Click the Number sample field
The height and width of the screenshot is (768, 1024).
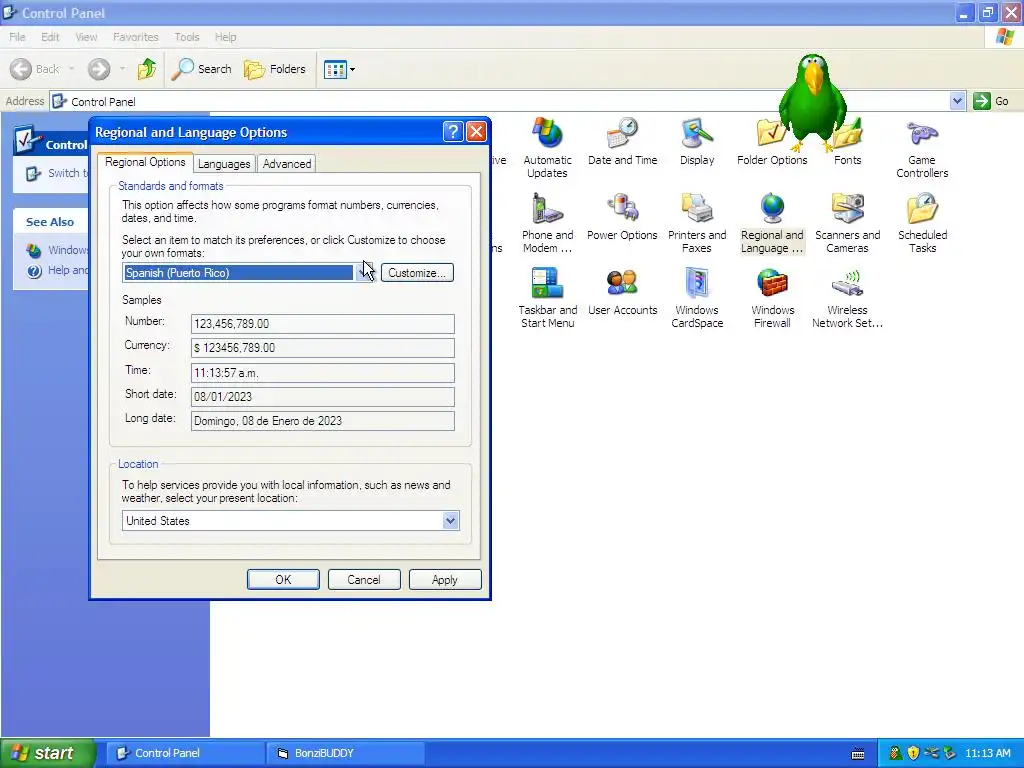point(323,324)
